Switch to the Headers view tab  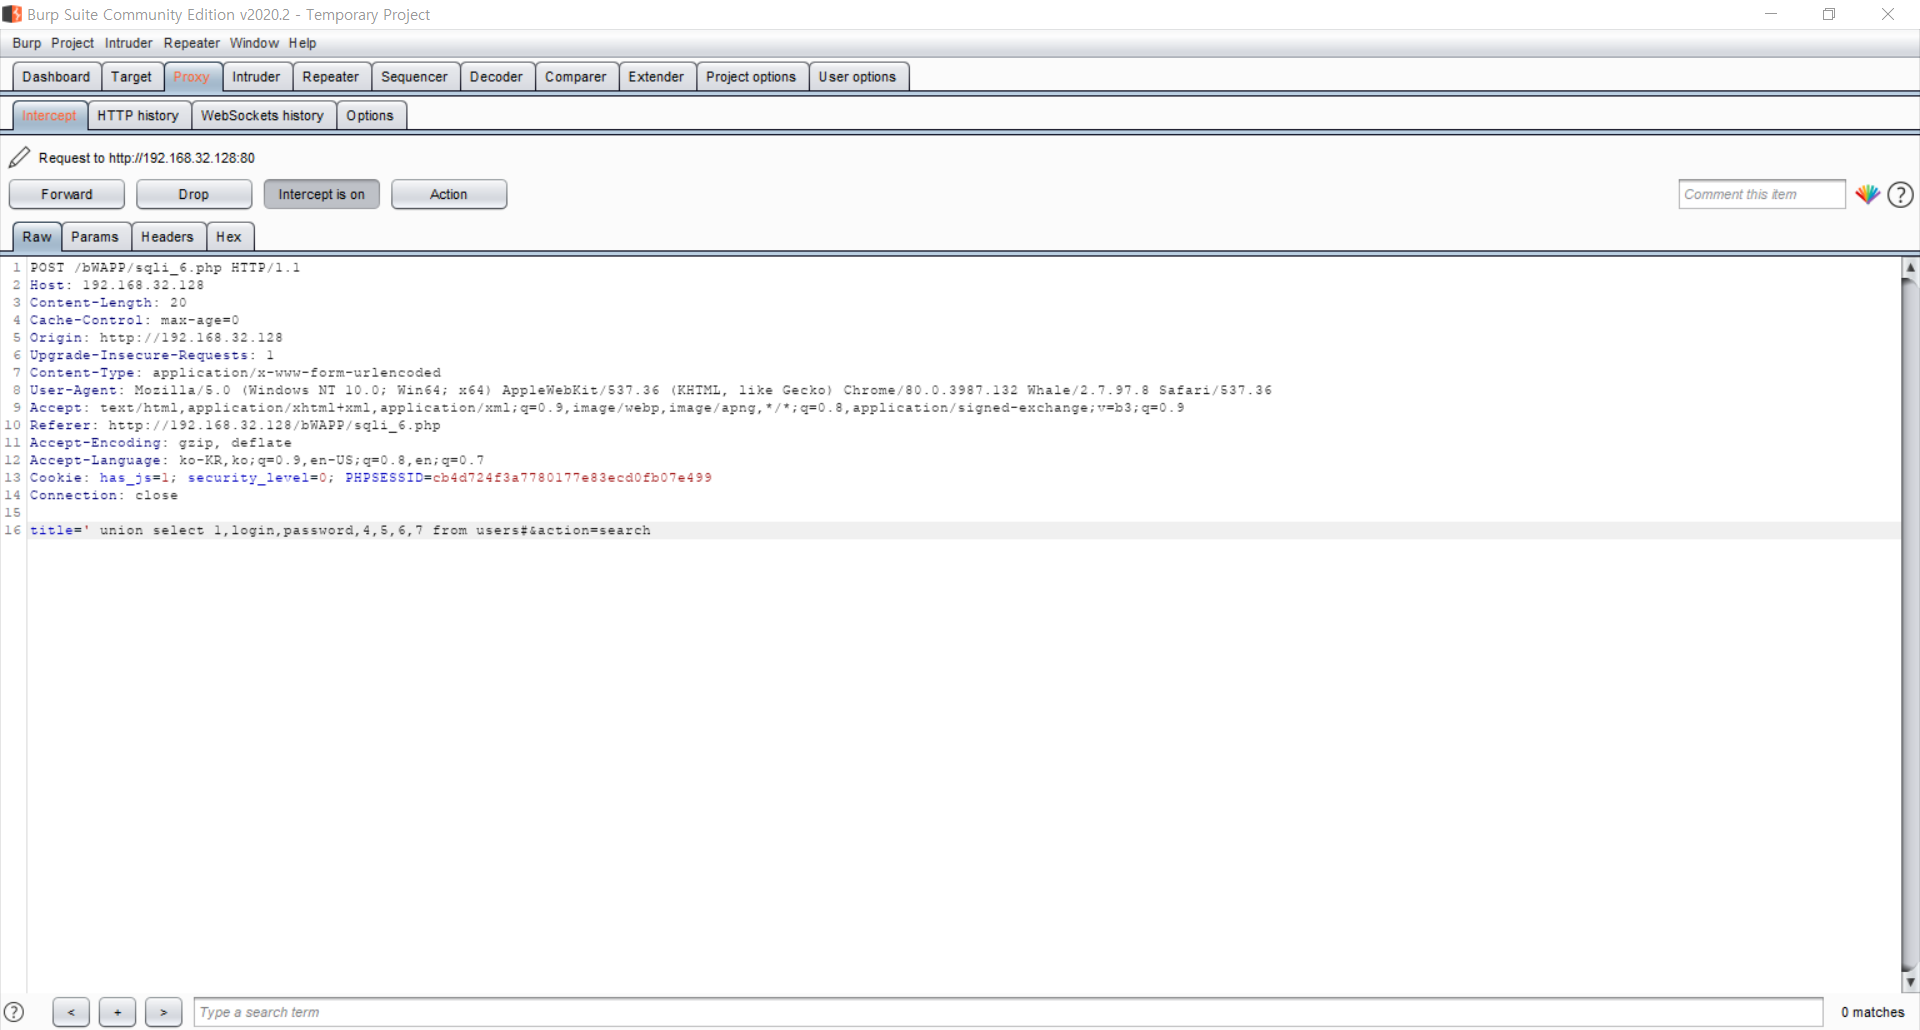point(167,237)
